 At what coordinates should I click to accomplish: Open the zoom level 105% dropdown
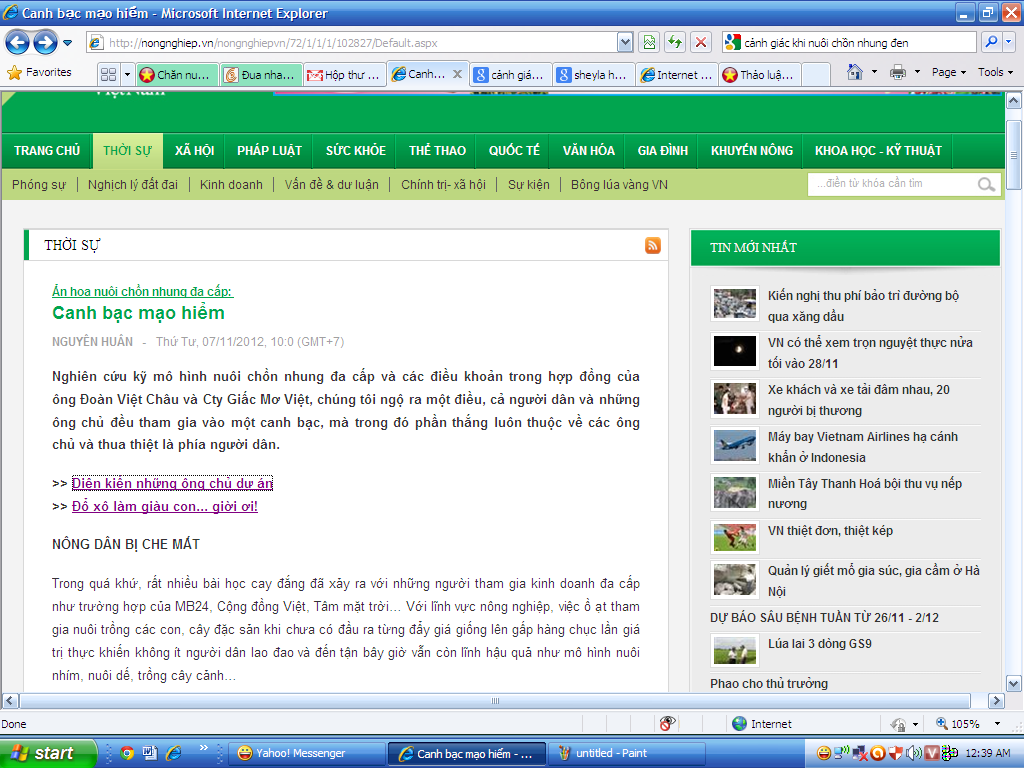point(997,724)
